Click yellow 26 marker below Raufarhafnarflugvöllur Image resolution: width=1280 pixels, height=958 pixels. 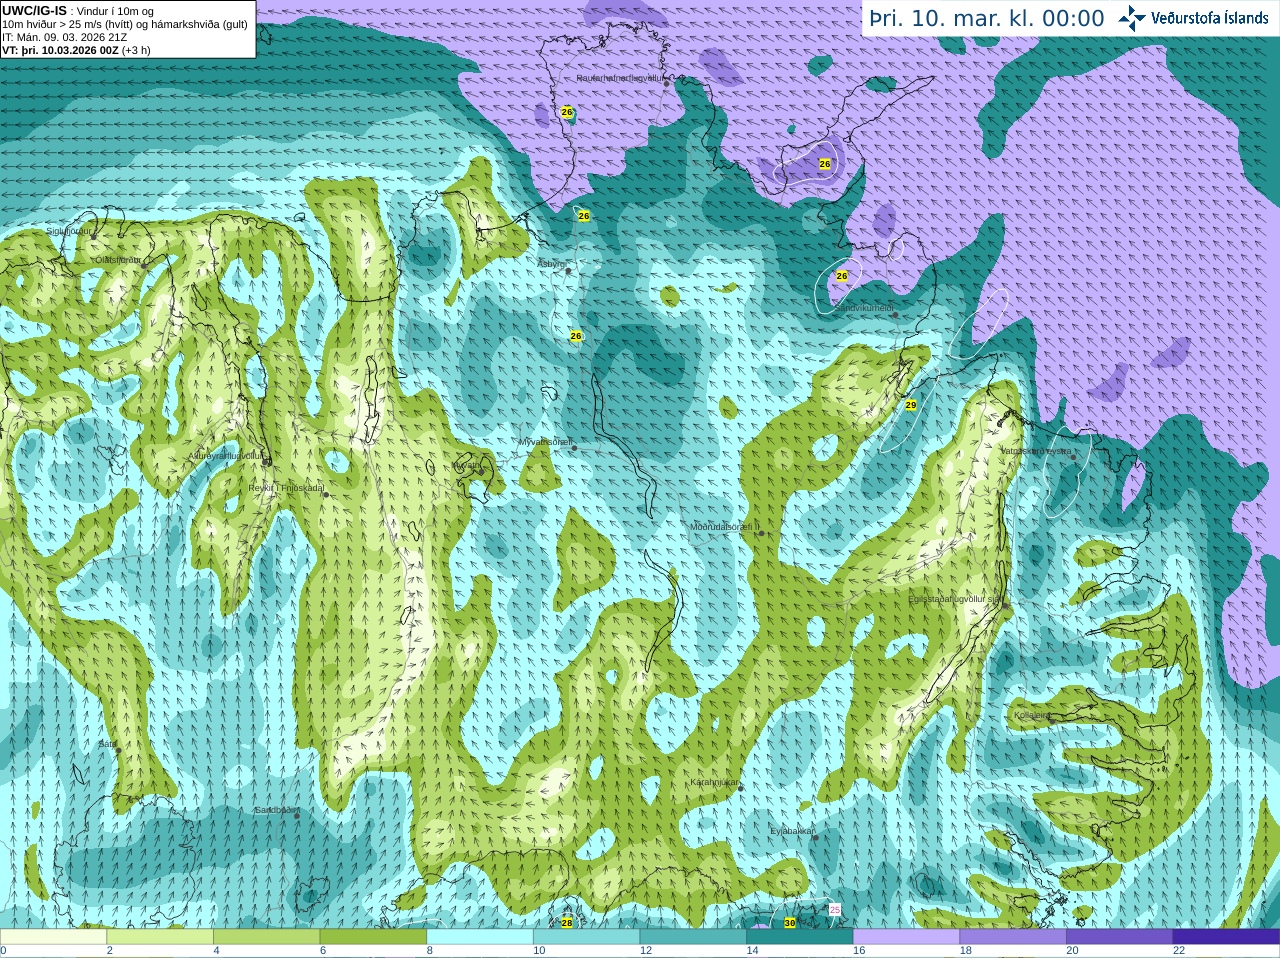pos(567,112)
